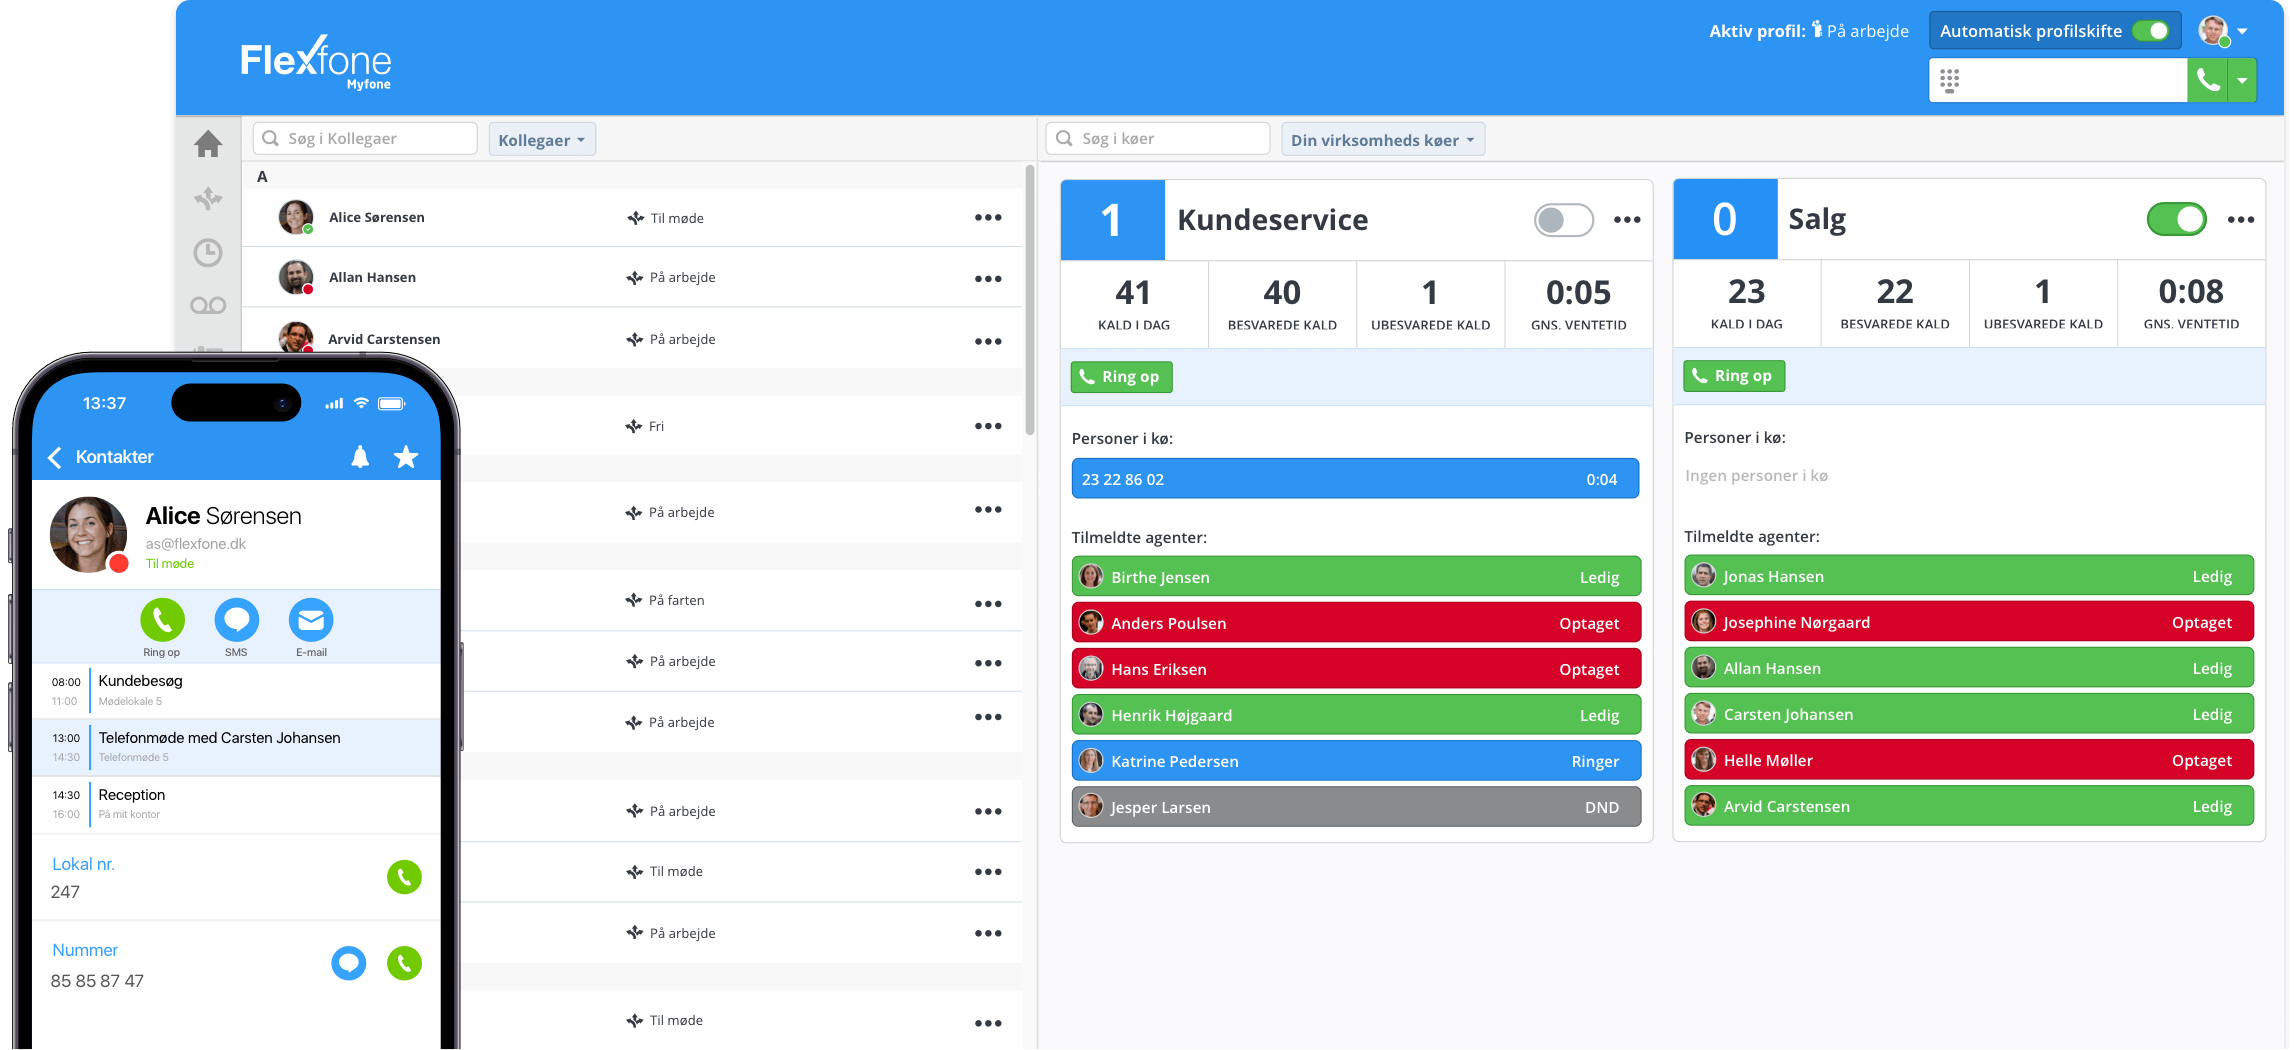Open Kundeservice queue options menu
The height and width of the screenshot is (1050, 2294).
(x=1627, y=220)
